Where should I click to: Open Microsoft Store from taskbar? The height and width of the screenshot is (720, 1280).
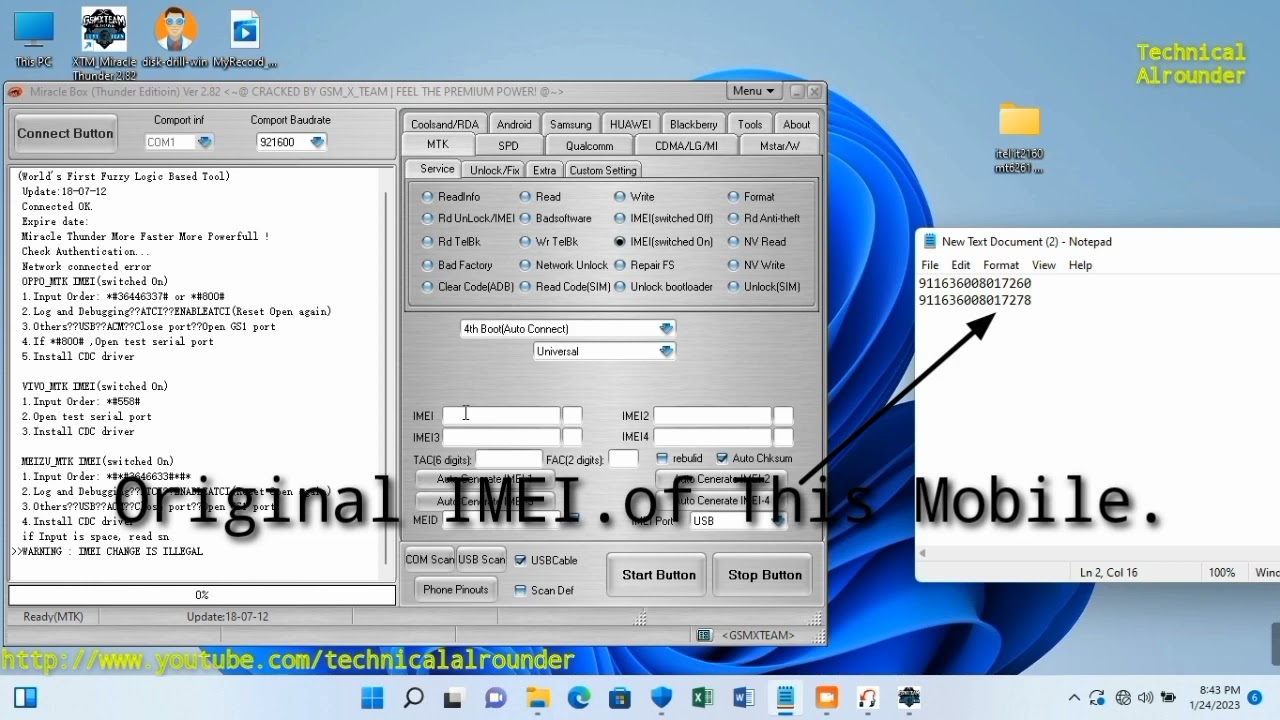[x=620, y=697]
